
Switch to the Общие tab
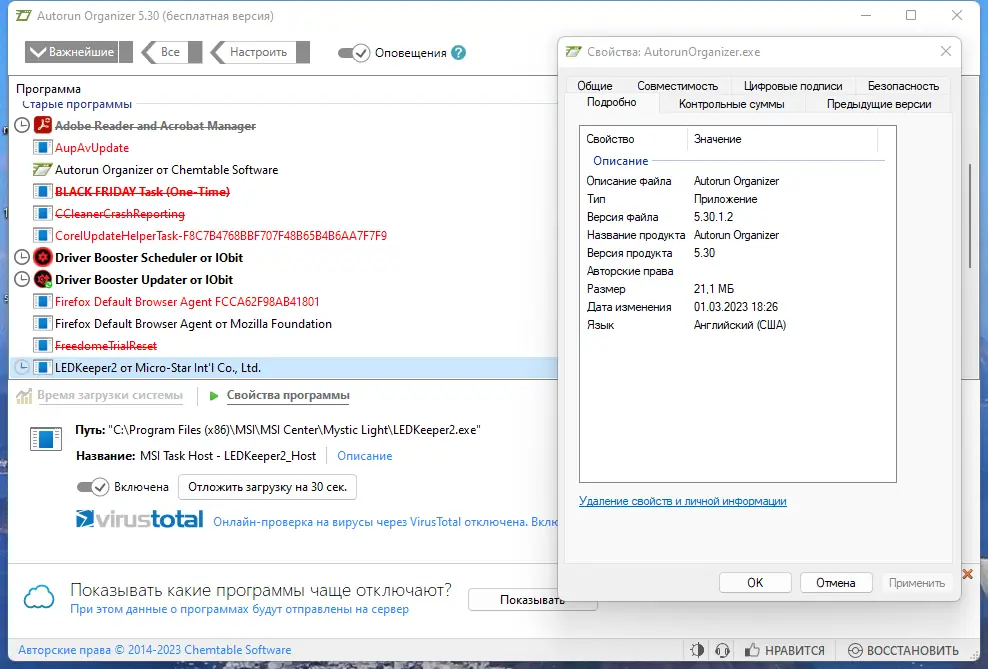click(594, 86)
